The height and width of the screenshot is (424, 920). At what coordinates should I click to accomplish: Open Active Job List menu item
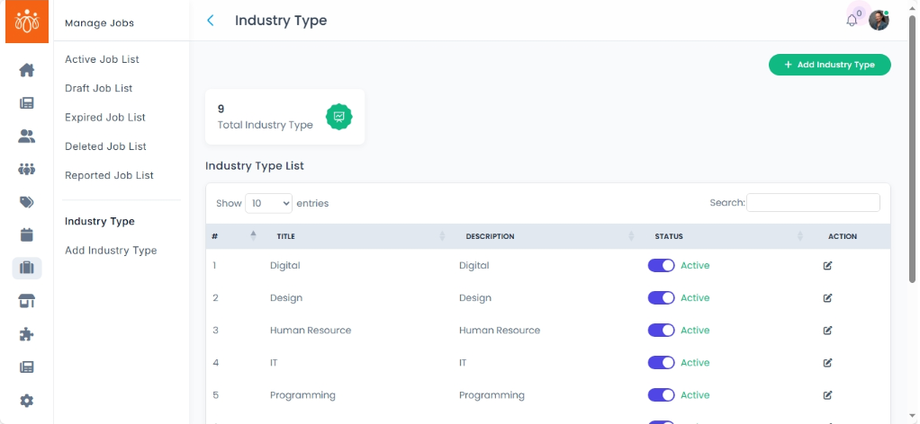click(102, 60)
